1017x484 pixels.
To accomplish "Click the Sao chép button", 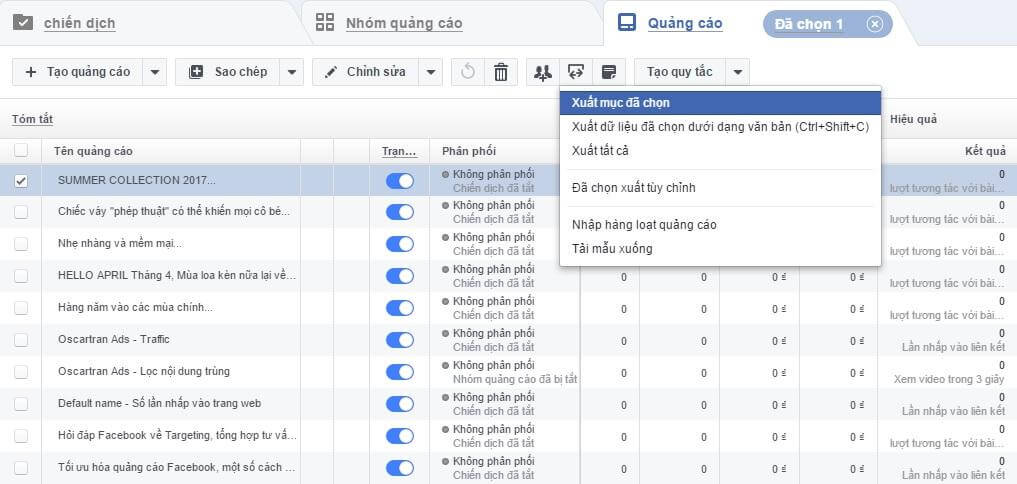I will click(228, 72).
